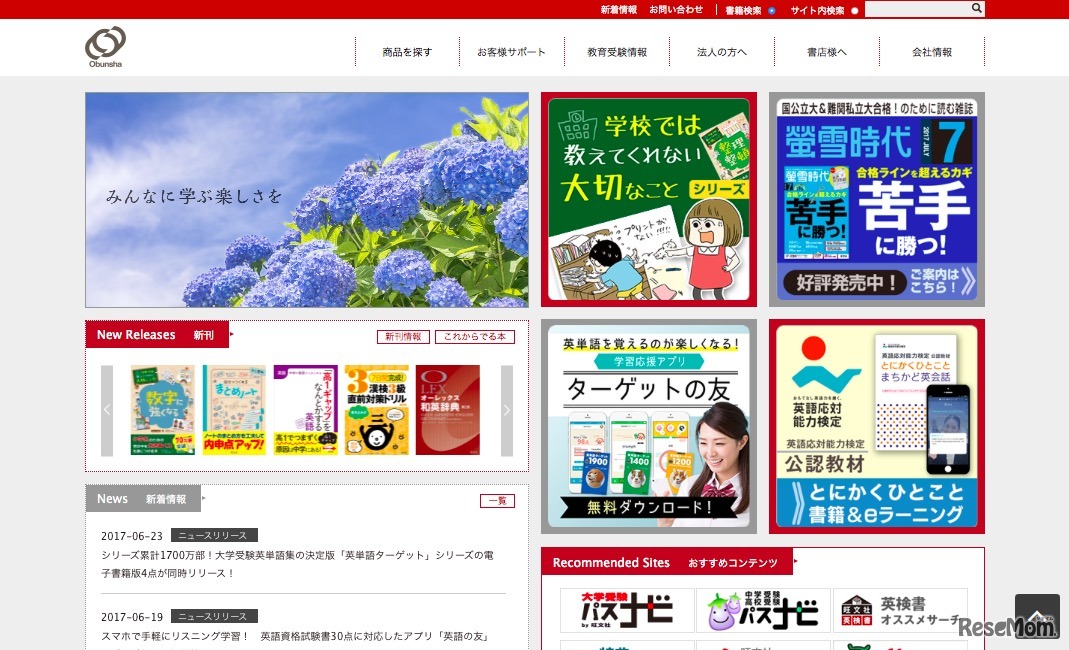Click the 一覧 button in News
The width and height of the screenshot is (1069, 650).
[x=497, y=501]
